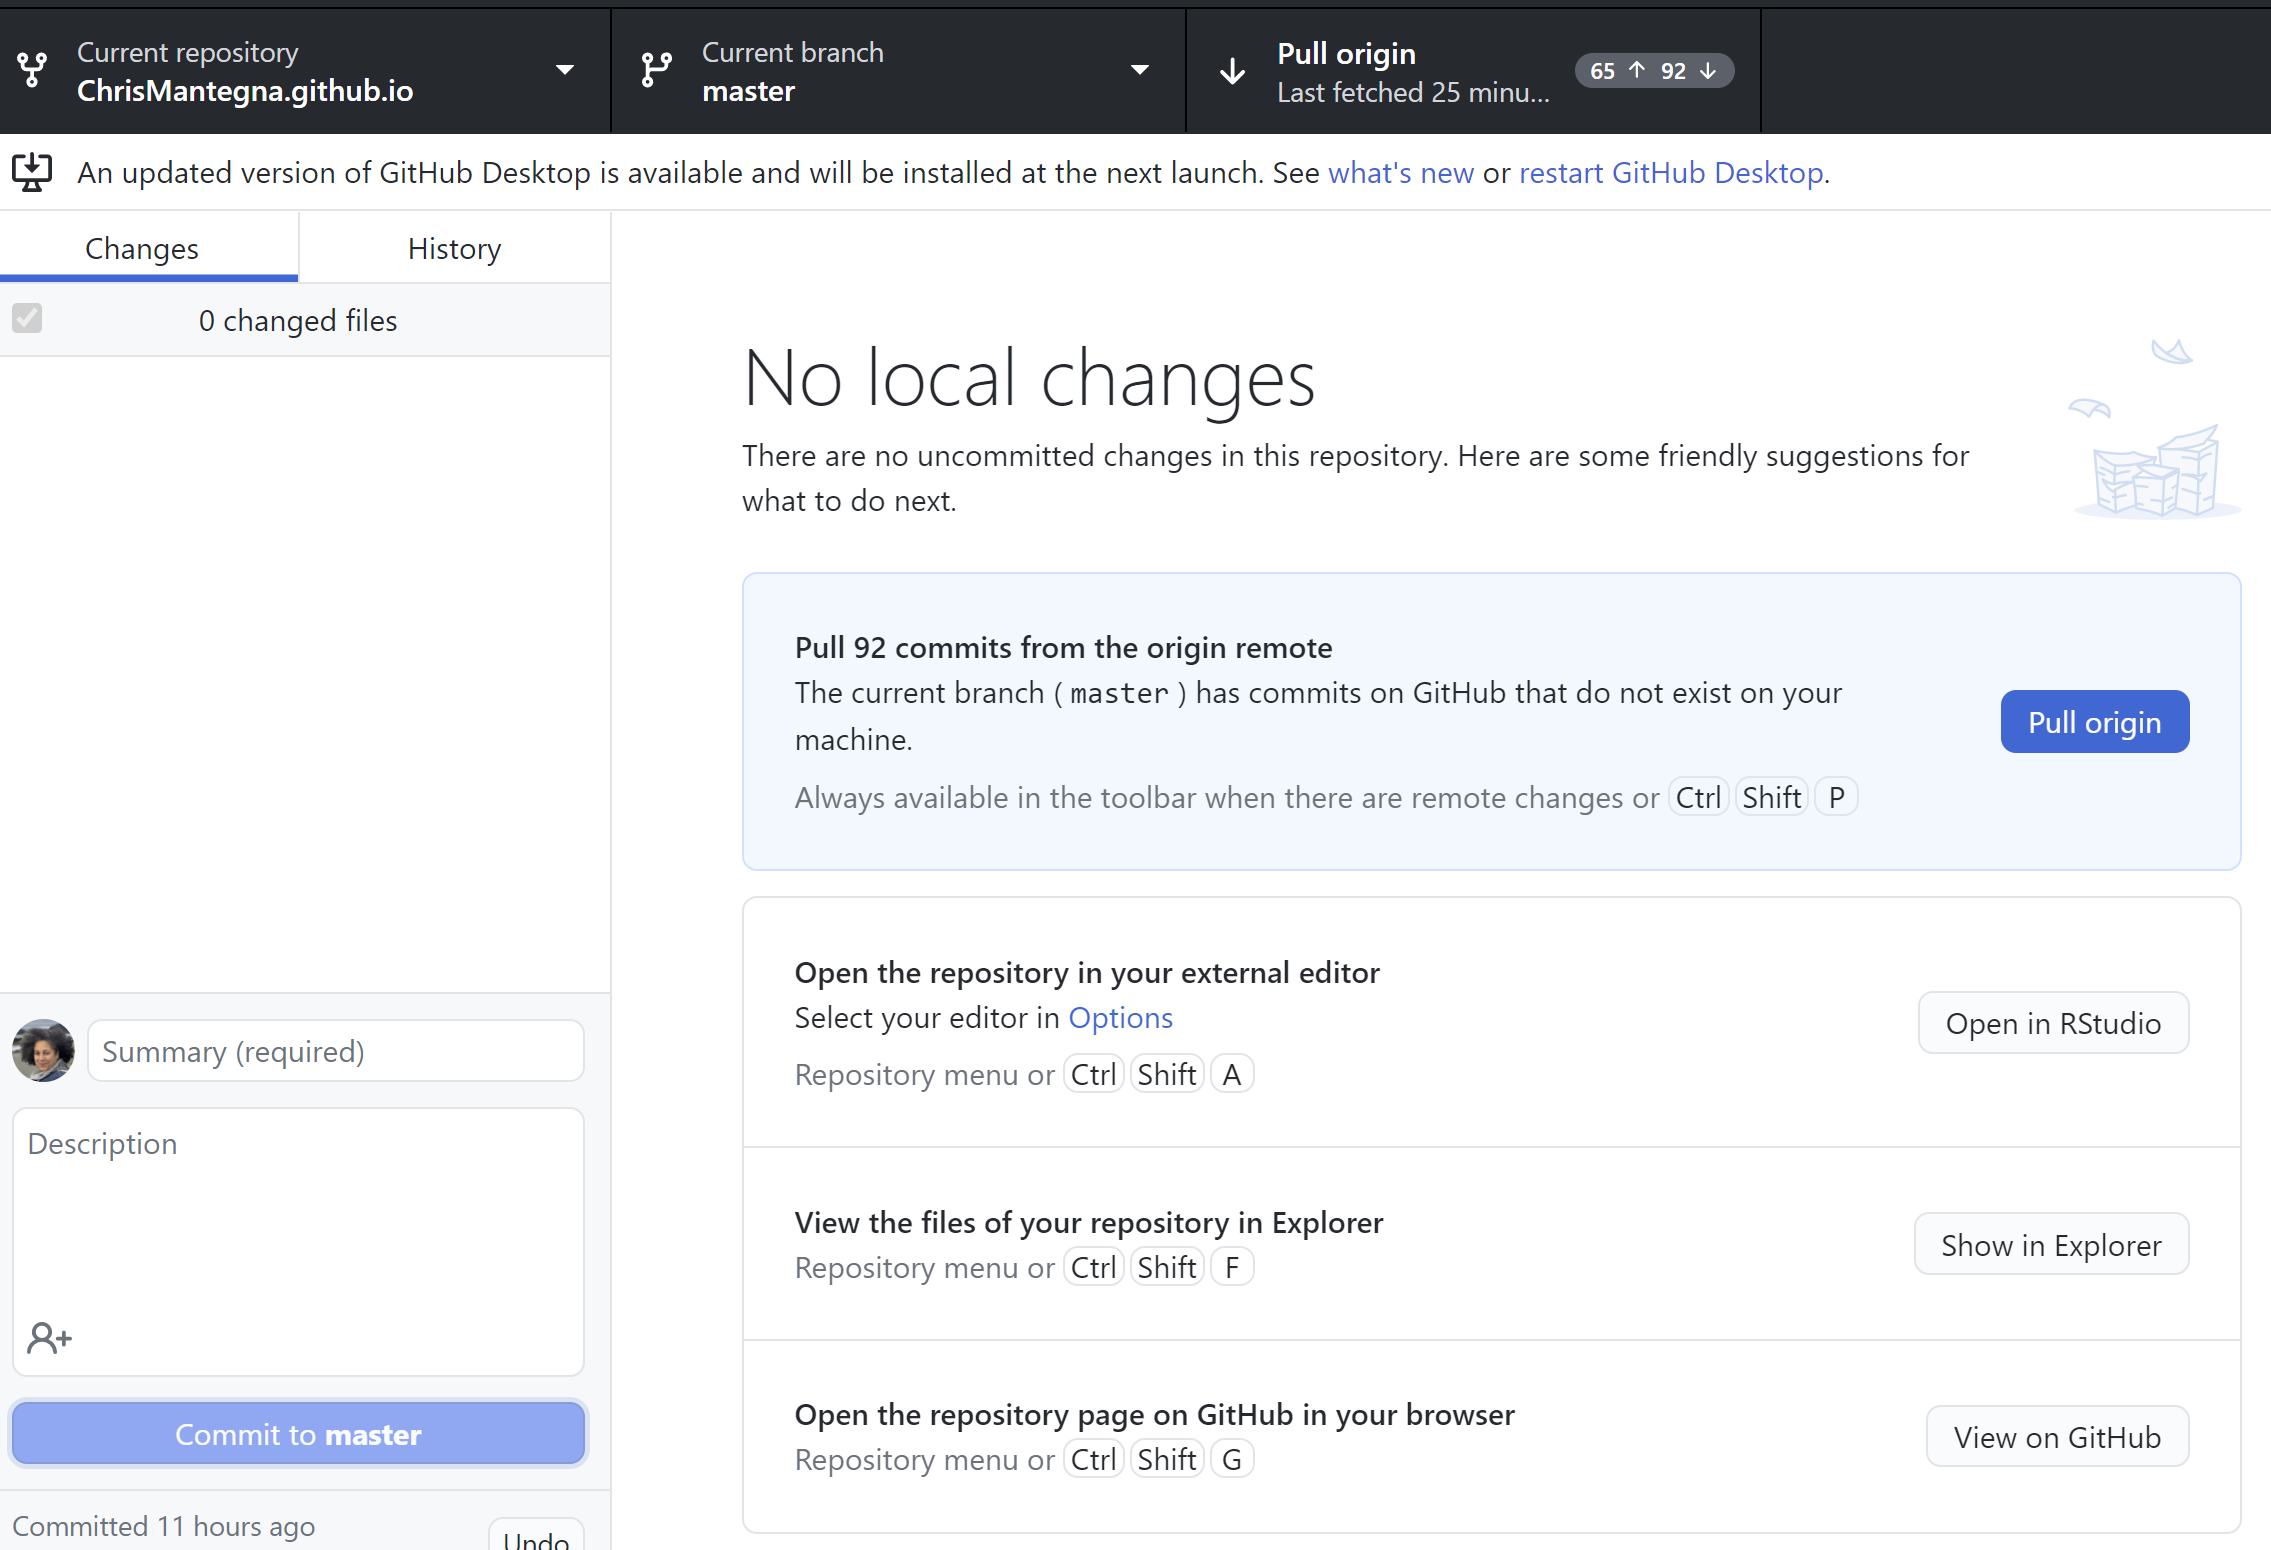Click the Summary input field
This screenshot has width=2271, height=1550.
[335, 1050]
